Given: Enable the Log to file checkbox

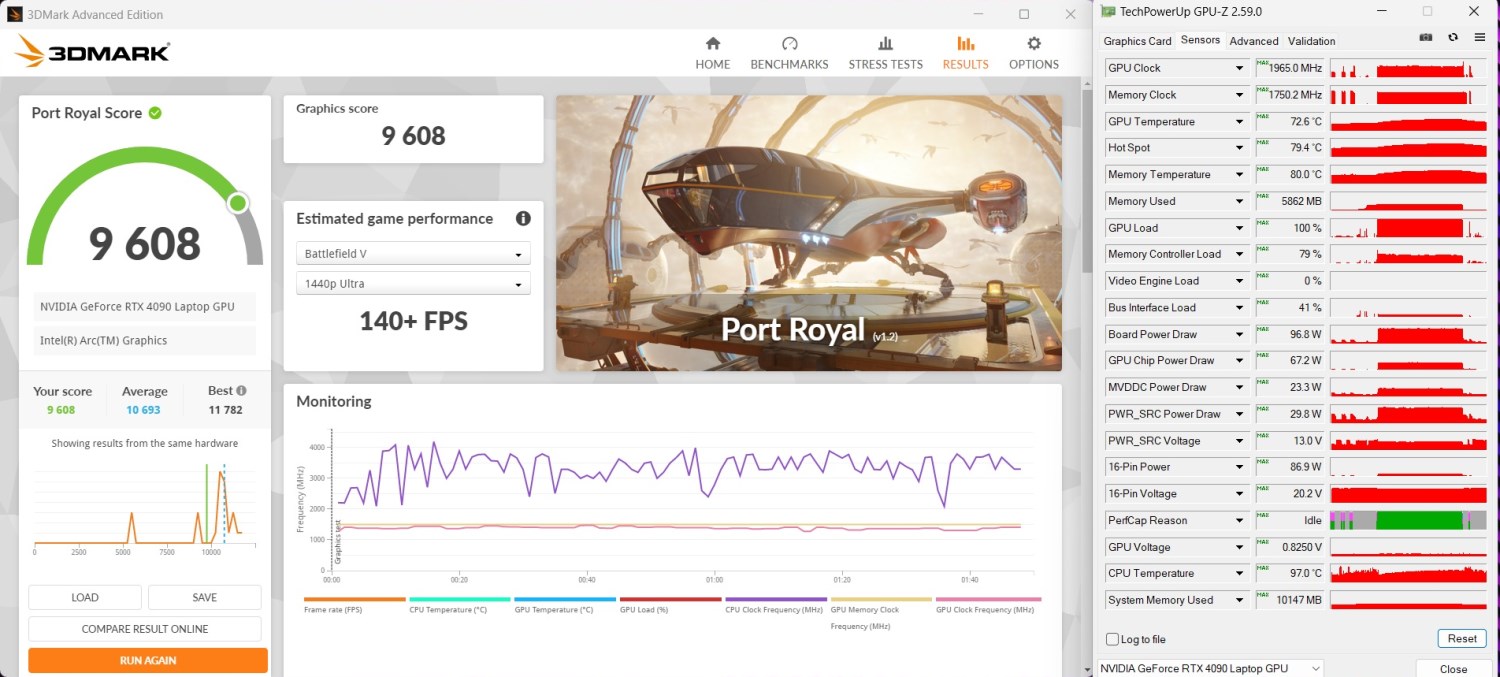Looking at the screenshot, I should click(x=1112, y=639).
